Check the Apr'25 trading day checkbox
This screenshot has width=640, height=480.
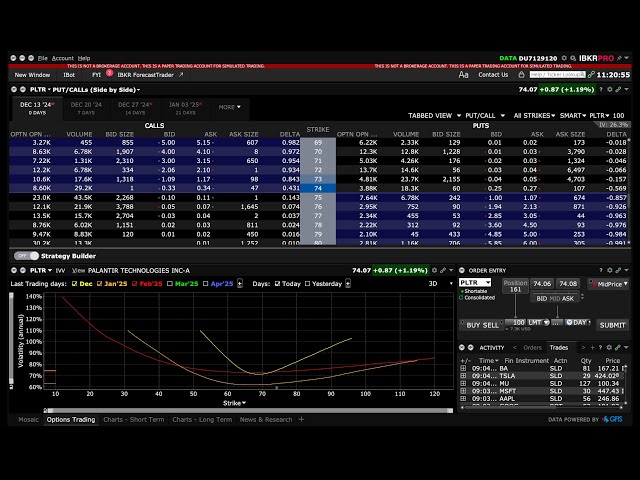click(206, 284)
